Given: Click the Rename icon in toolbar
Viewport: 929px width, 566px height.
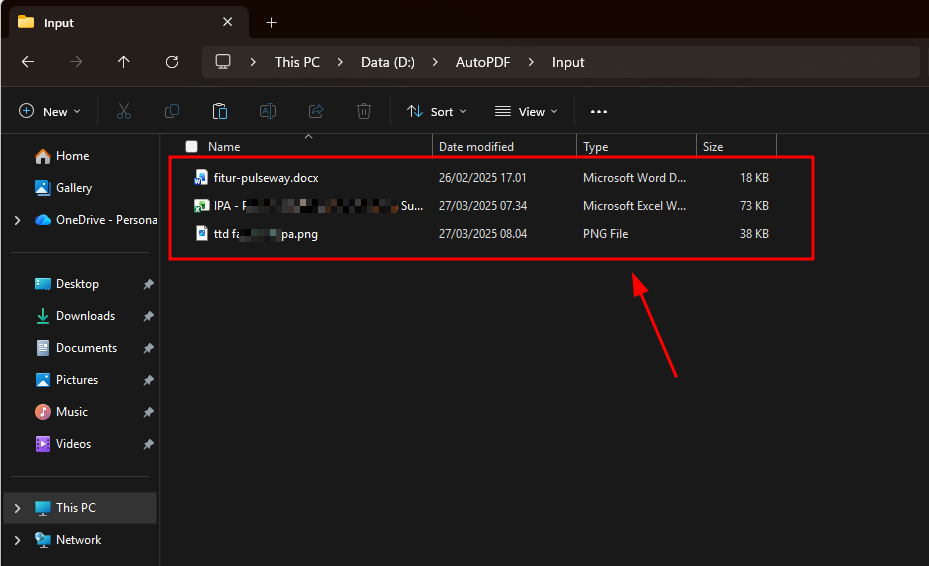Looking at the screenshot, I should [268, 111].
